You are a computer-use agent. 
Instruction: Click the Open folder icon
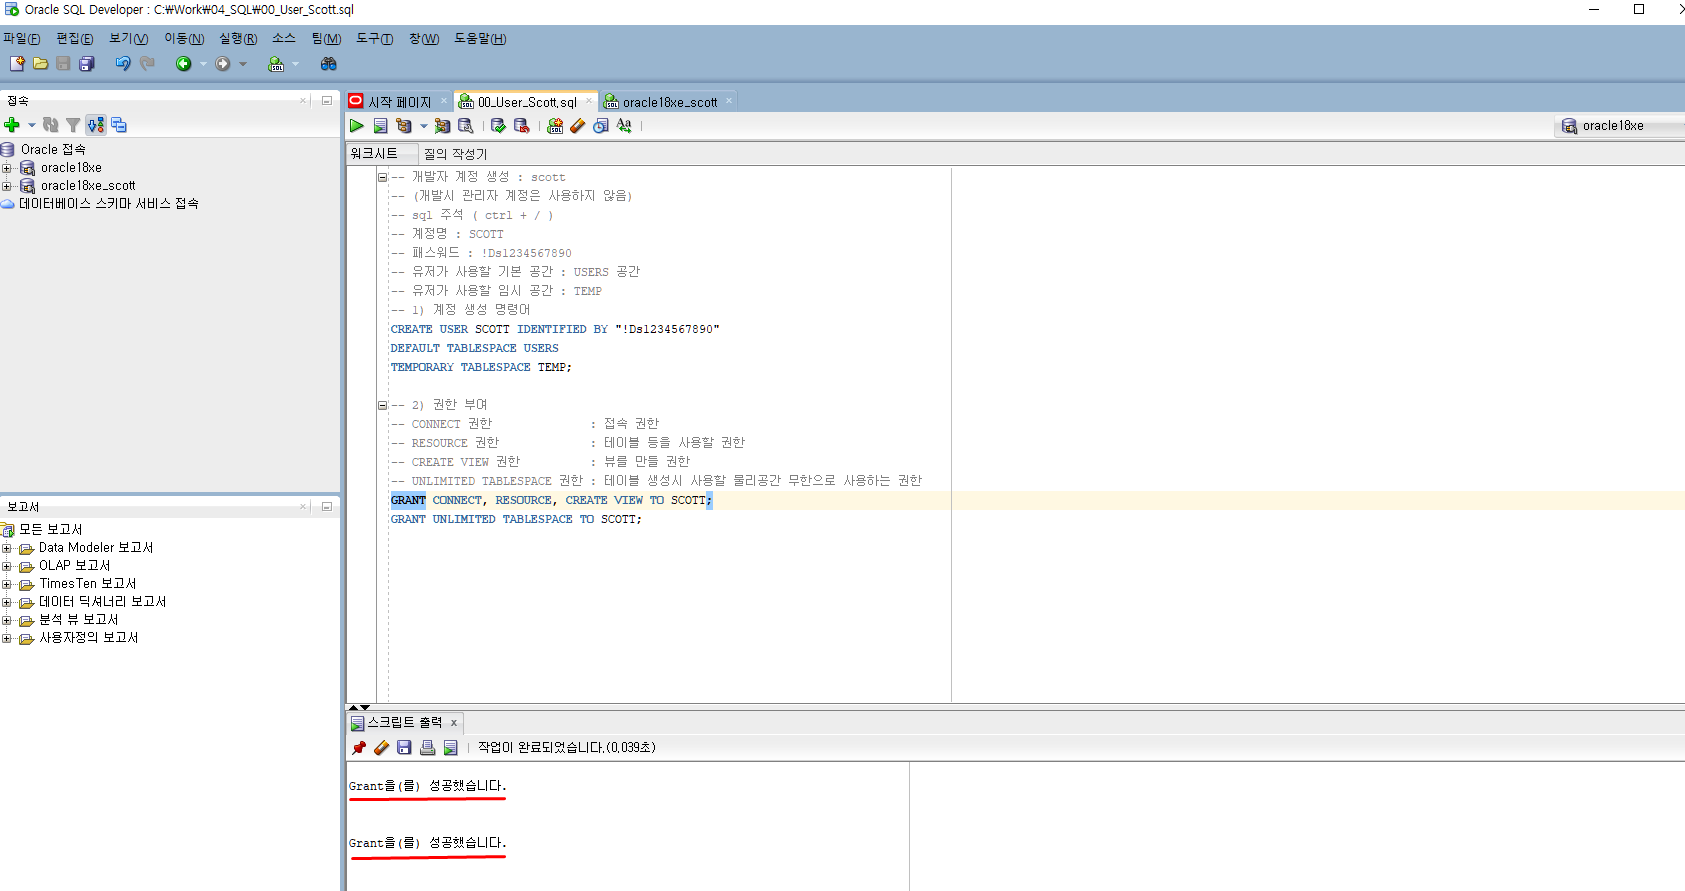click(40, 64)
